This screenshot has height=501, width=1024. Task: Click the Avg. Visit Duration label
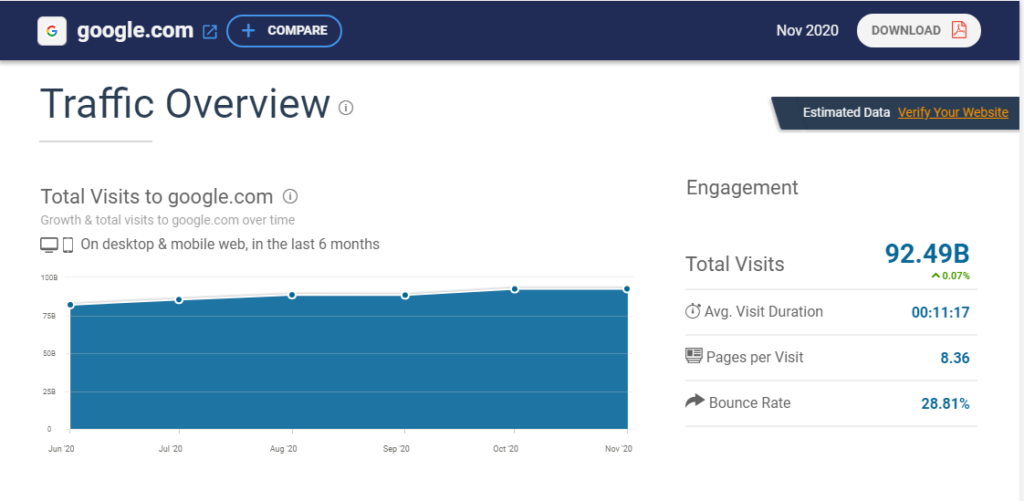click(x=763, y=312)
